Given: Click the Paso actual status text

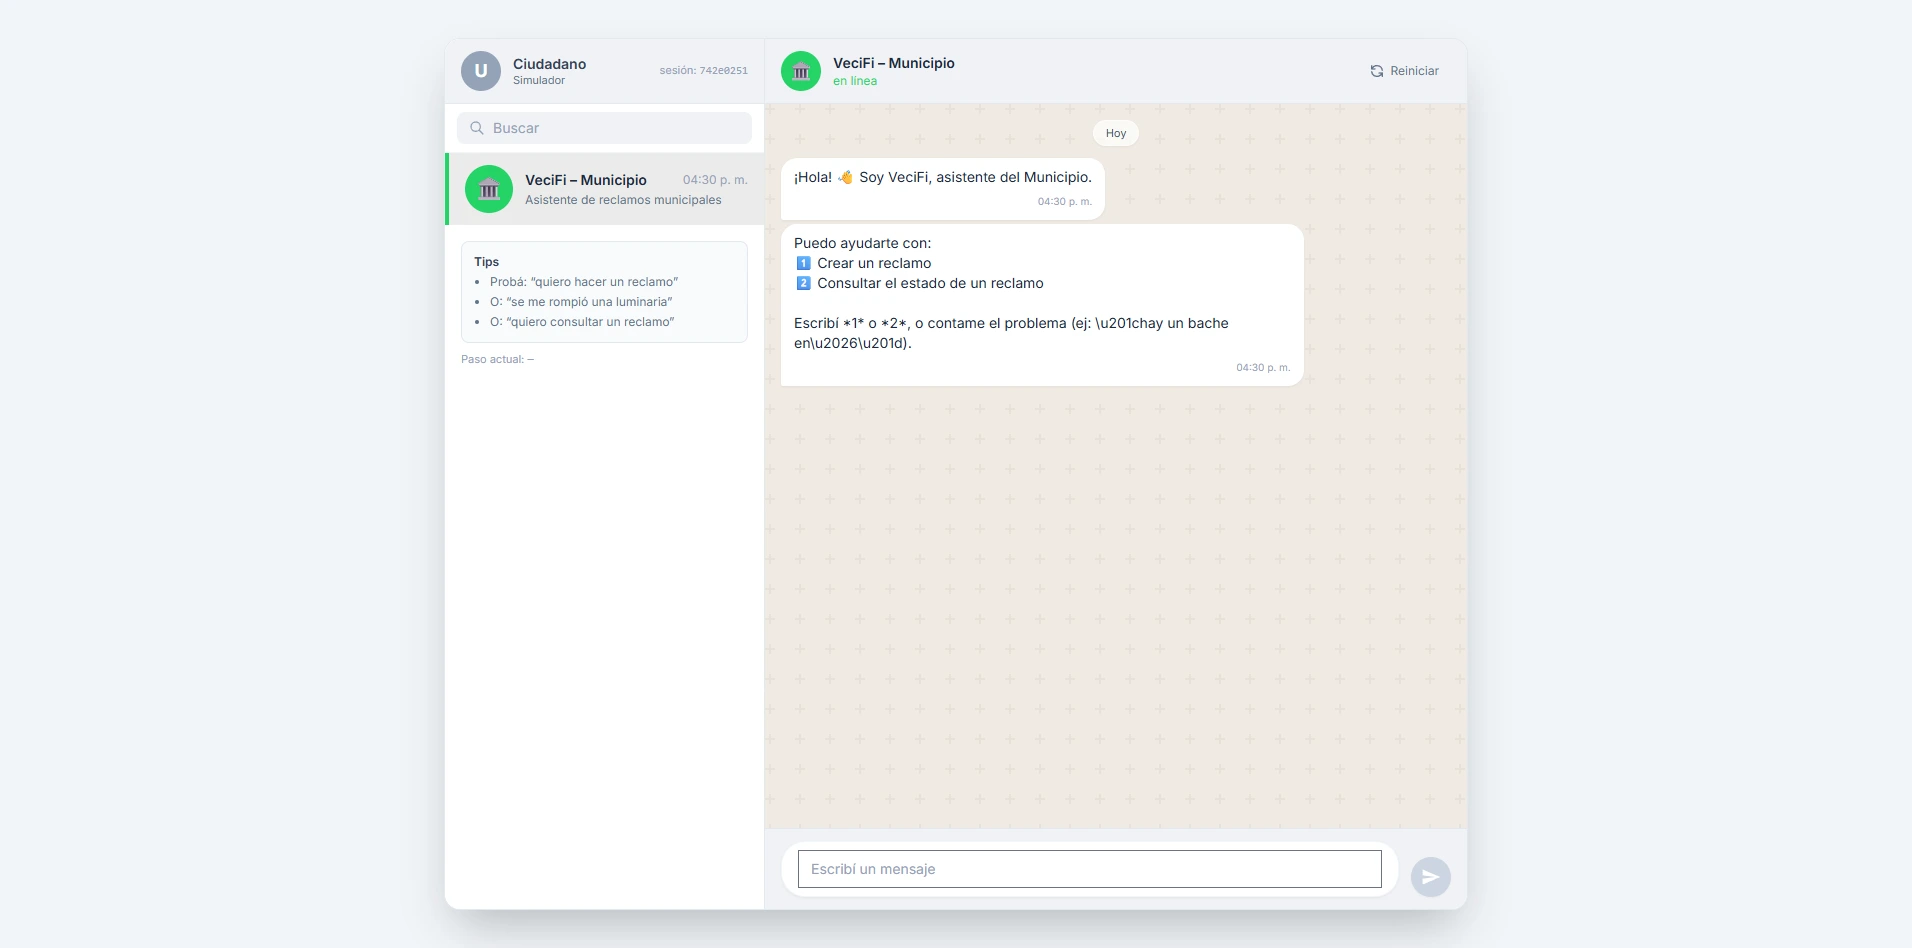Looking at the screenshot, I should pos(497,359).
